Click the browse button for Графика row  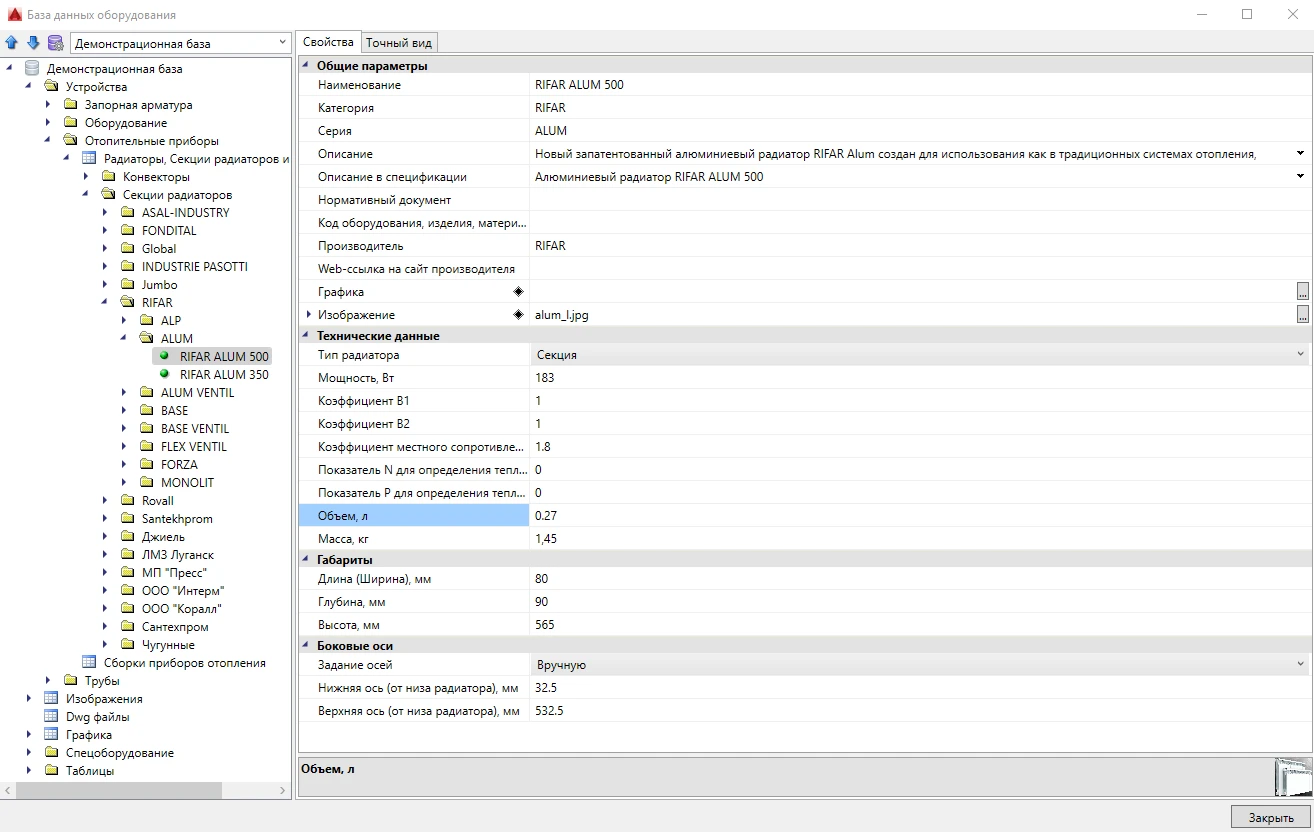(x=1302, y=292)
